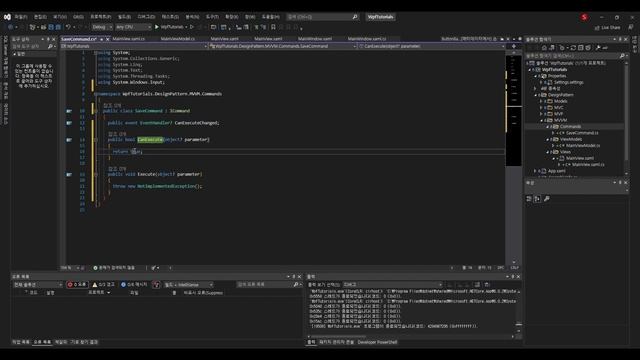
Task: Click the WpfTutorials title button
Action: pos(380,17)
